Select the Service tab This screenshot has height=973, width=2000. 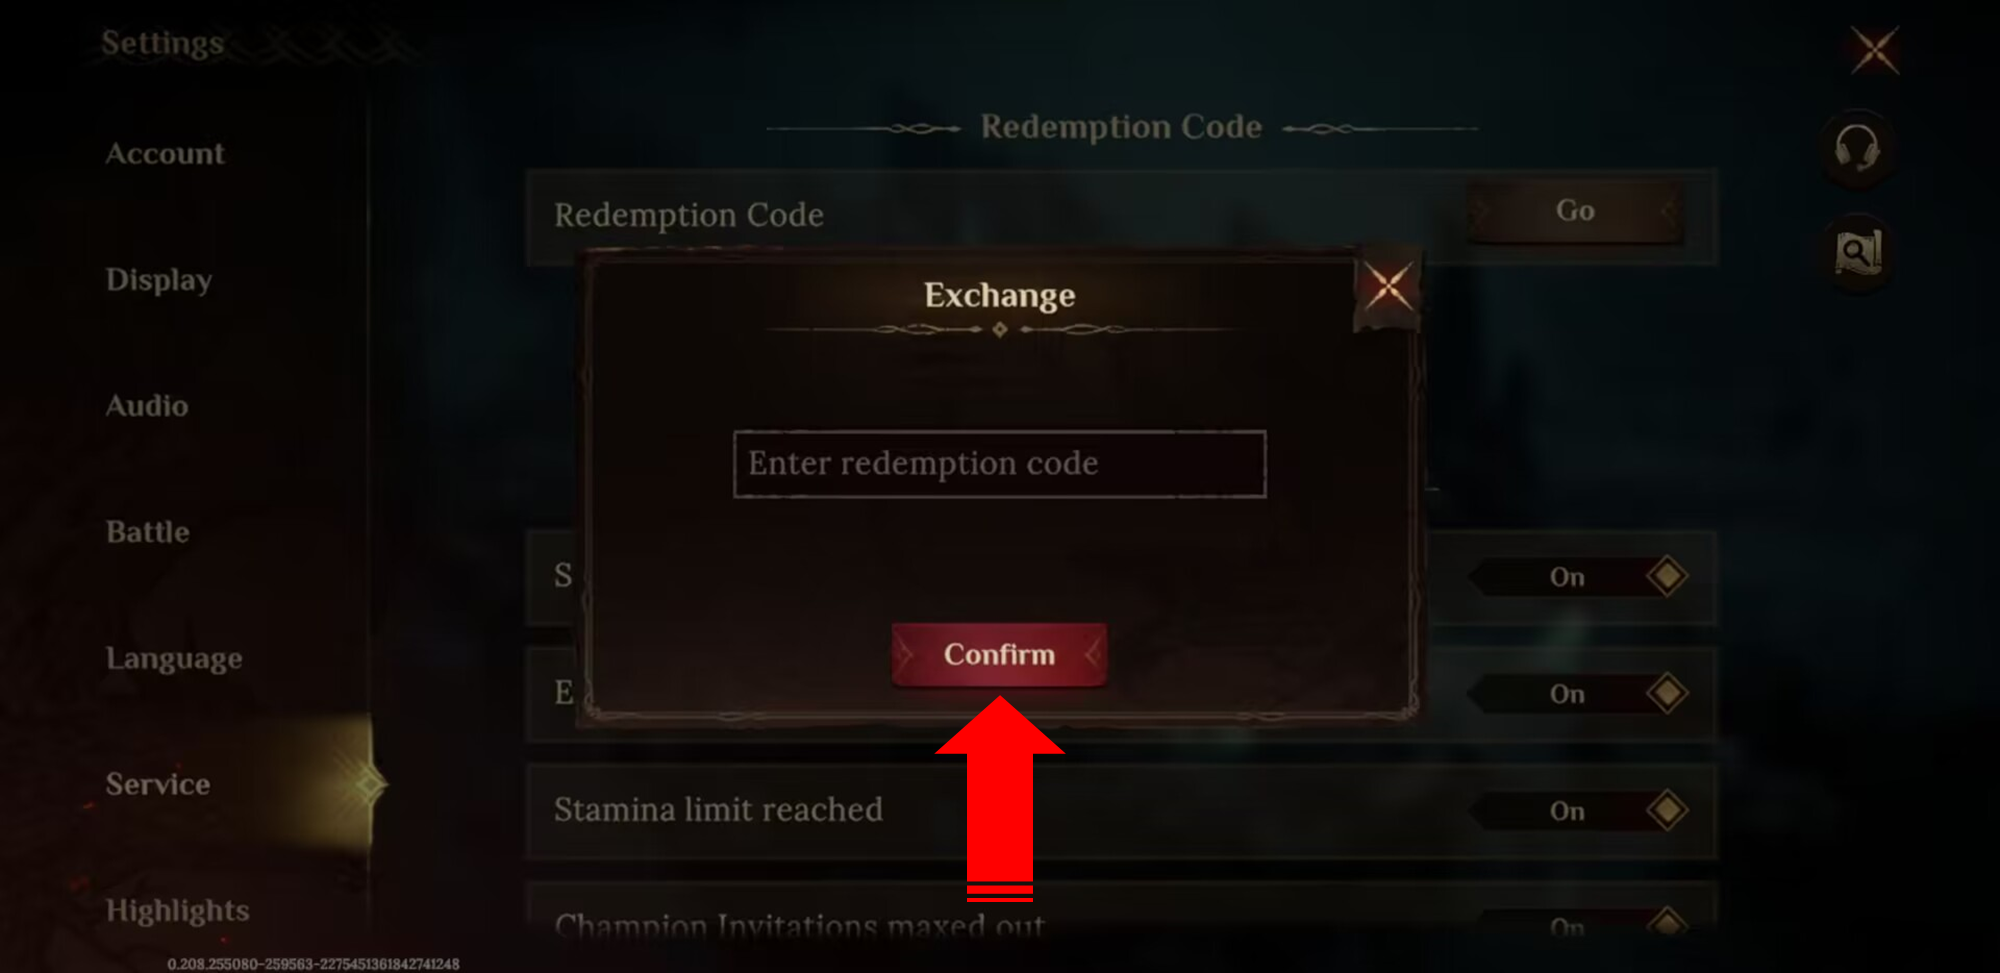point(158,785)
